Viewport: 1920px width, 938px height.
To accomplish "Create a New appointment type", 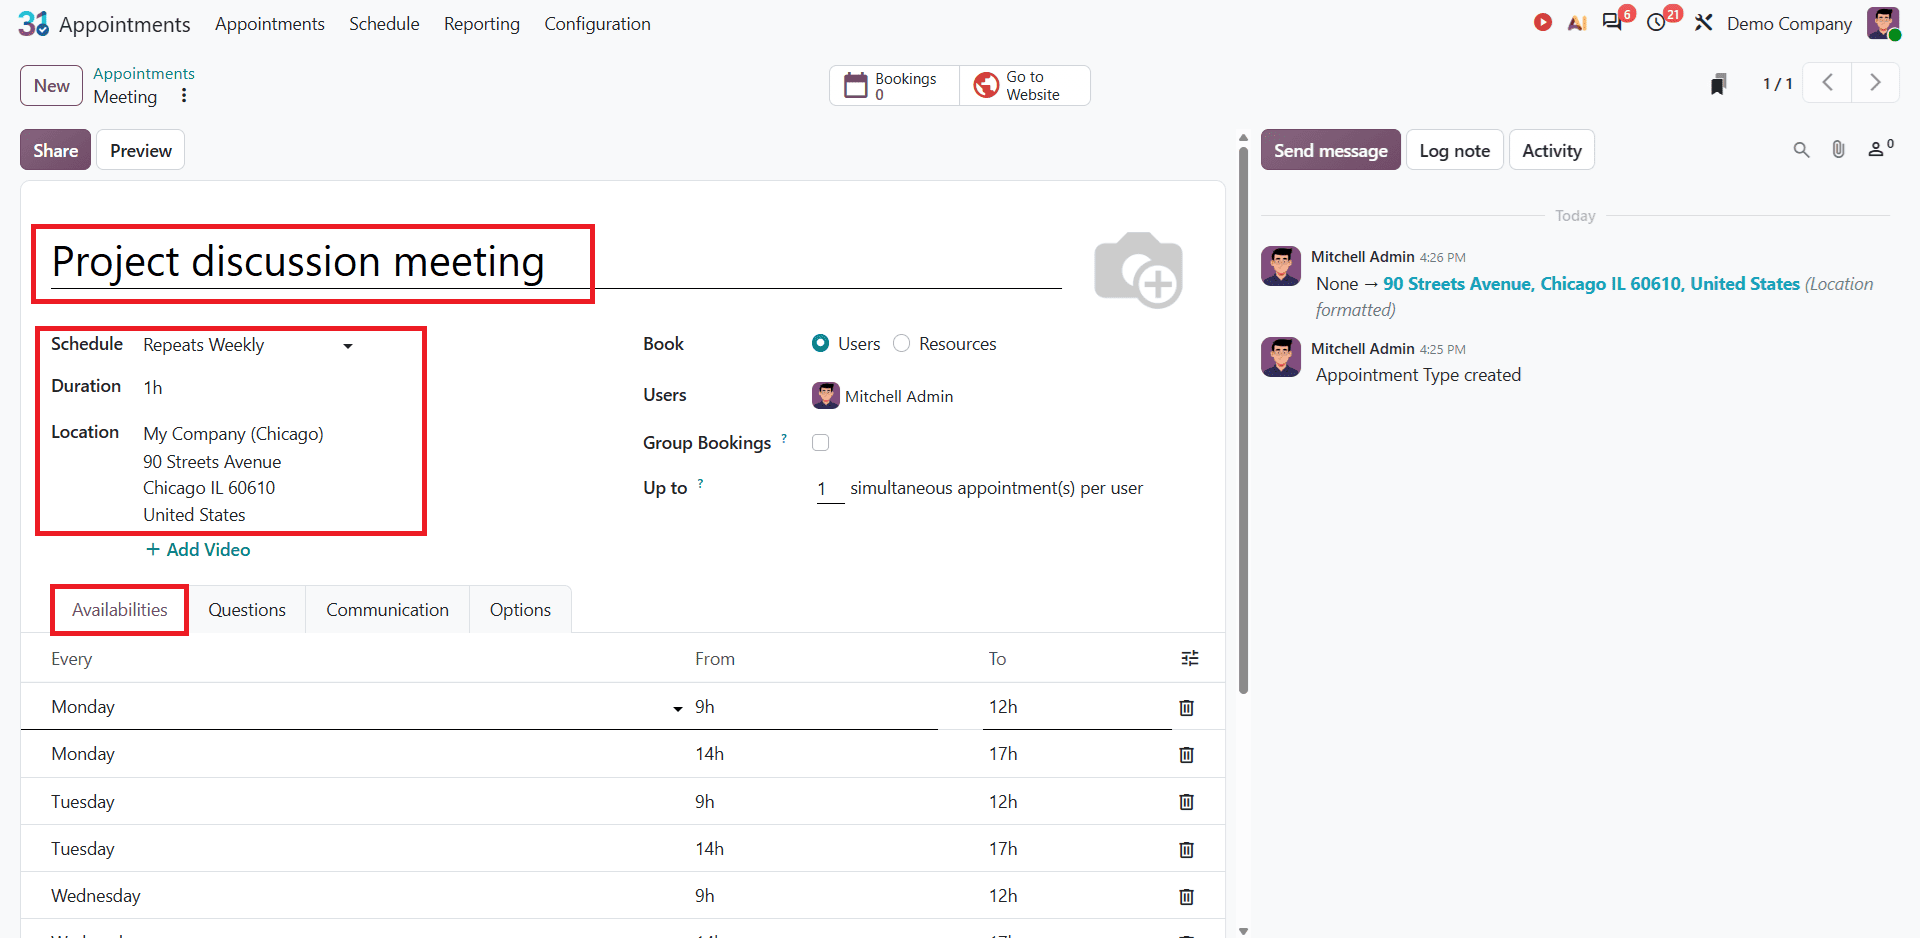I will (51, 85).
